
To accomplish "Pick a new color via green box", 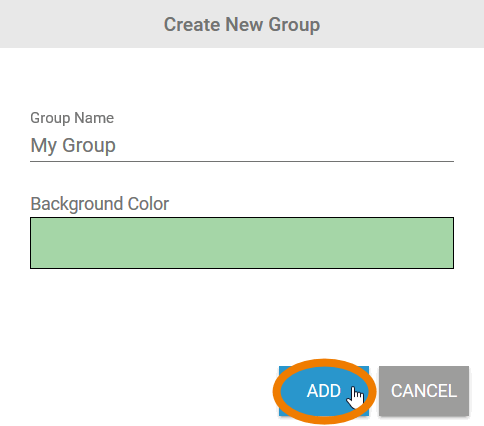I will (242, 243).
